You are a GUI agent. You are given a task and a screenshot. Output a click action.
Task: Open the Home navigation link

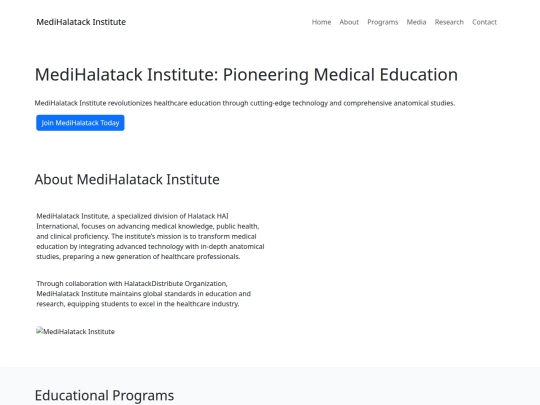point(321,22)
